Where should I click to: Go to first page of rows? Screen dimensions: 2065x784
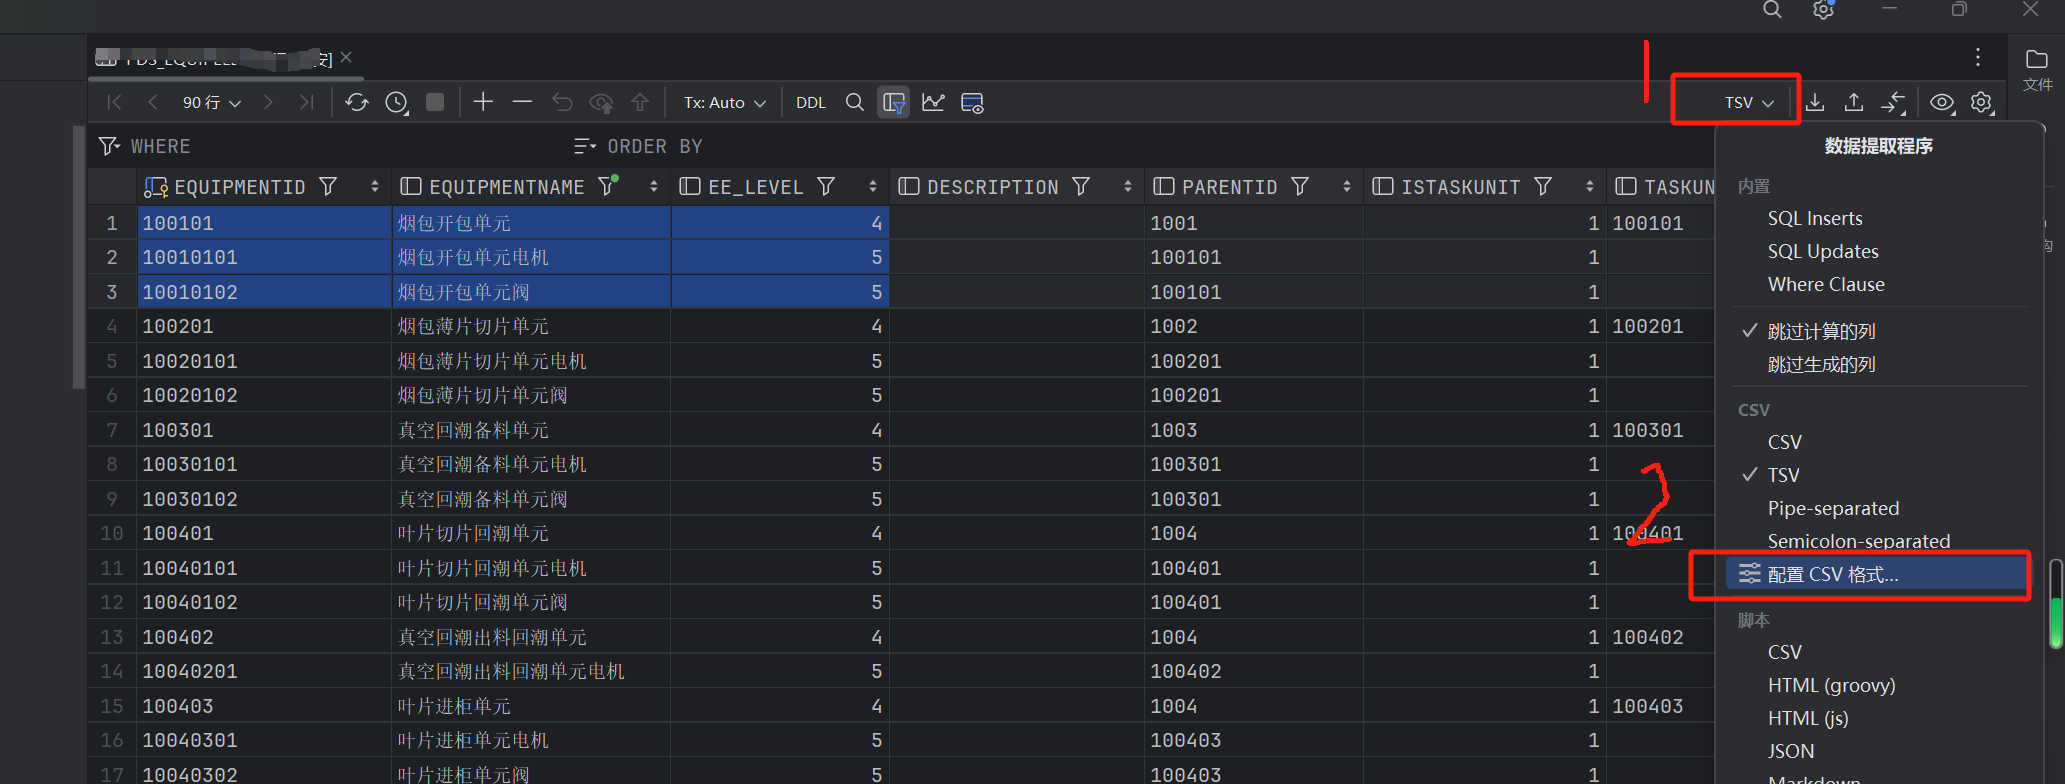(x=114, y=102)
